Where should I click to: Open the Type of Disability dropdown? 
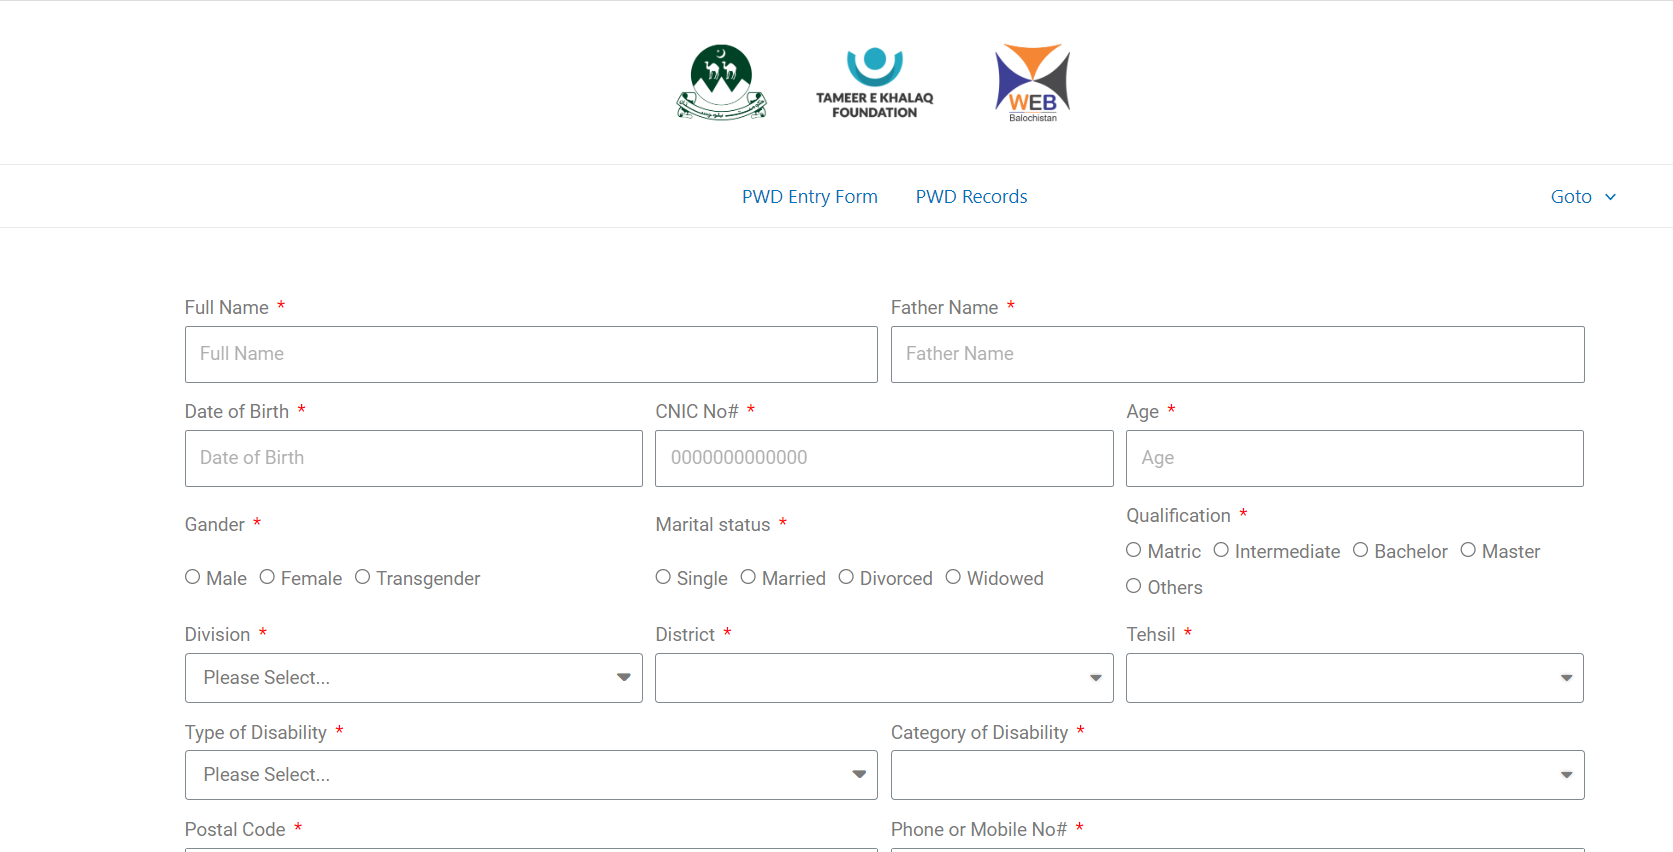click(x=530, y=775)
